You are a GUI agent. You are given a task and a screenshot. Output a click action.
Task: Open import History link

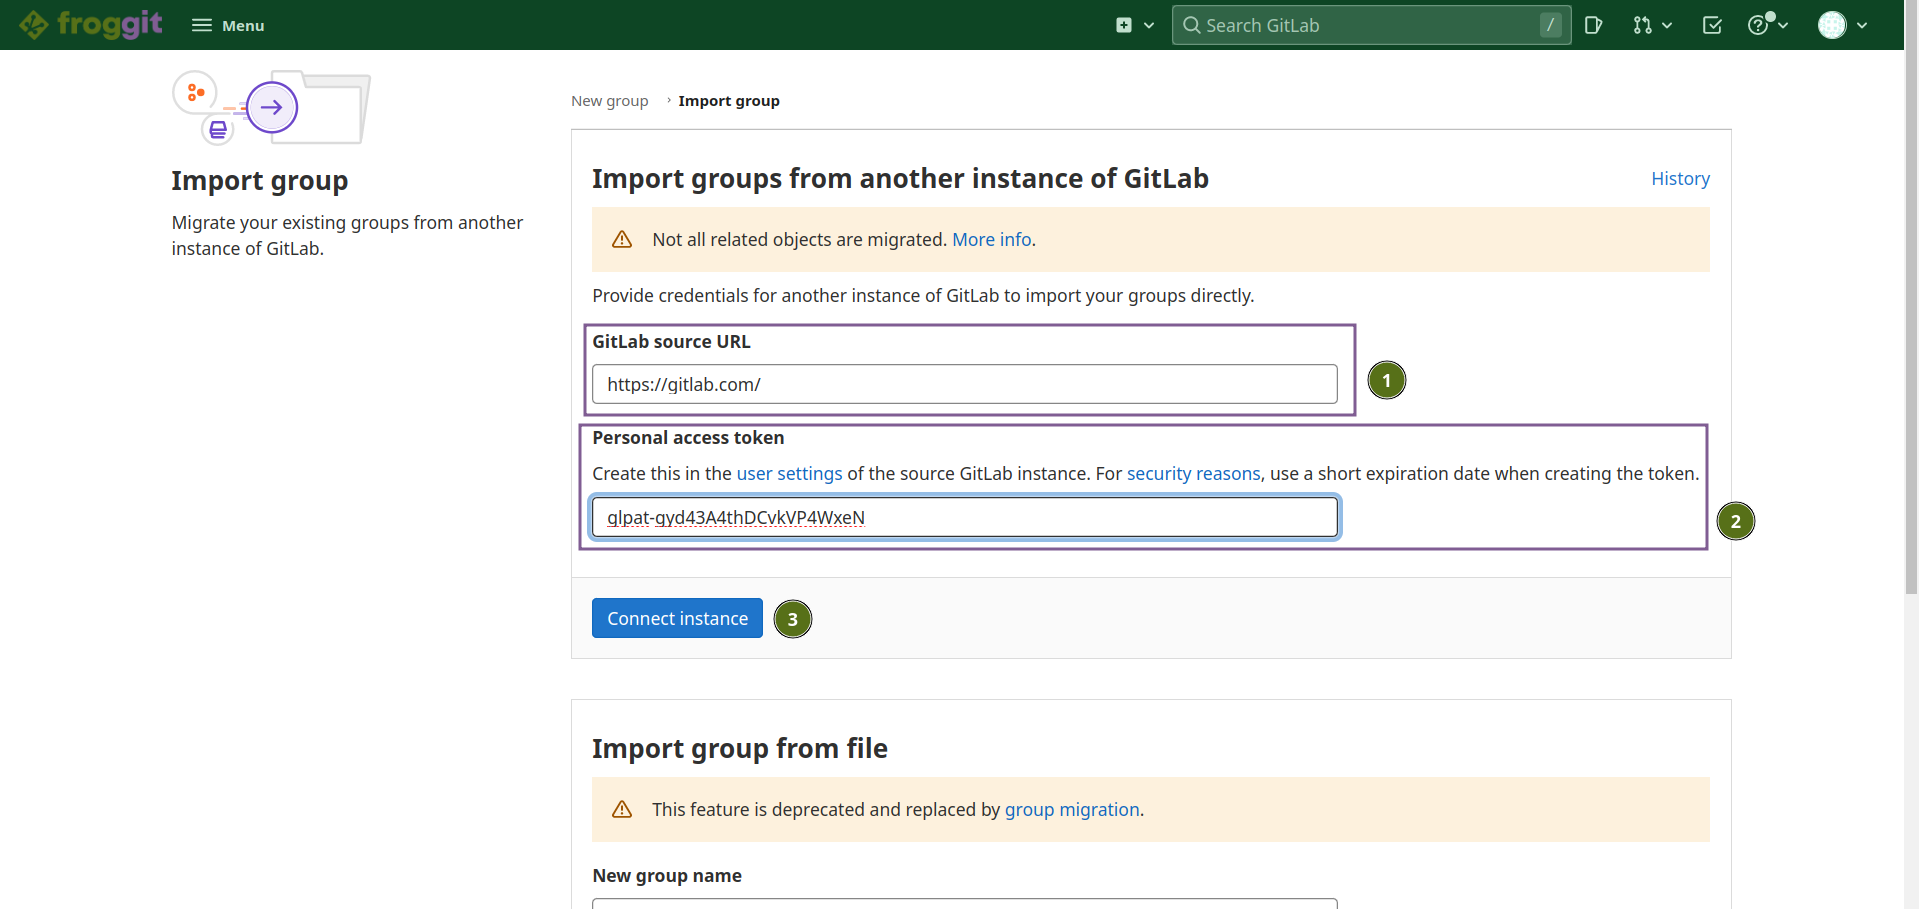pos(1680,178)
